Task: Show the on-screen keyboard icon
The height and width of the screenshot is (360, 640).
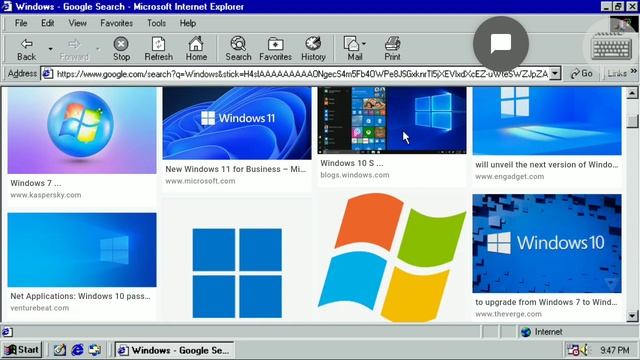Action: (611, 48)
